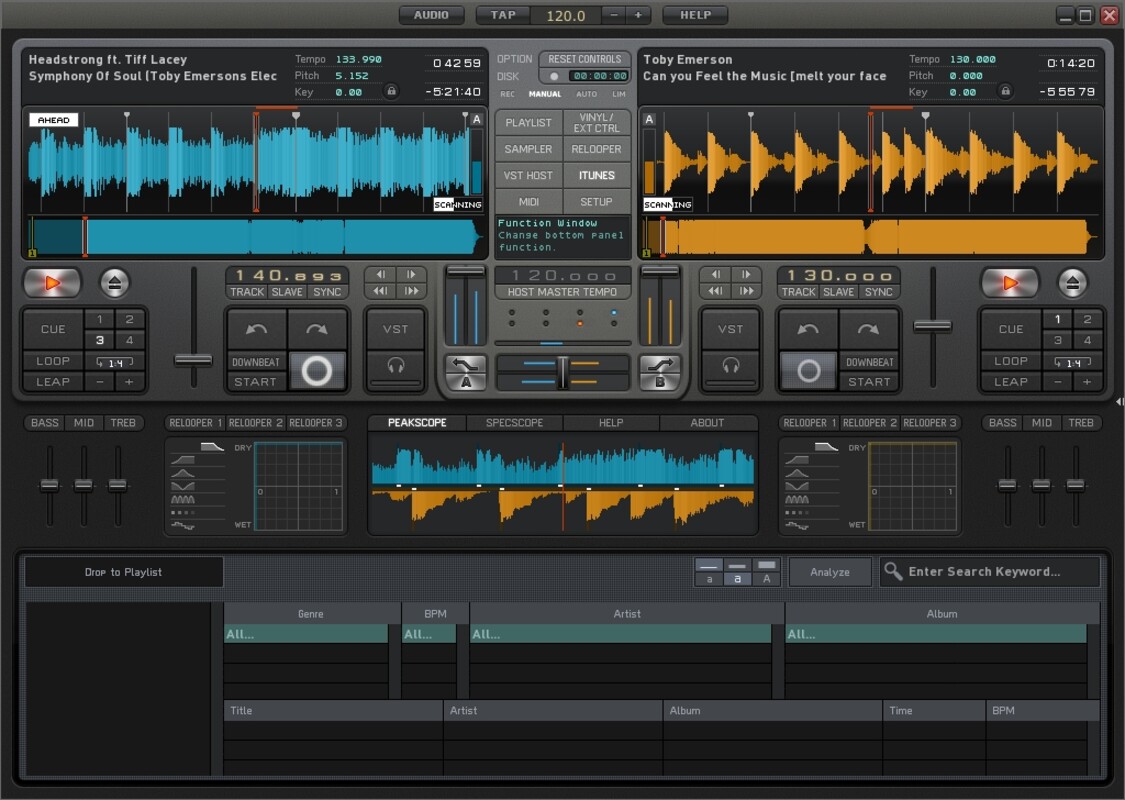This screenshot has width=1125, height=800.
Task: Expand the Genre filter All... list
Action: click(x=305, y=634)
